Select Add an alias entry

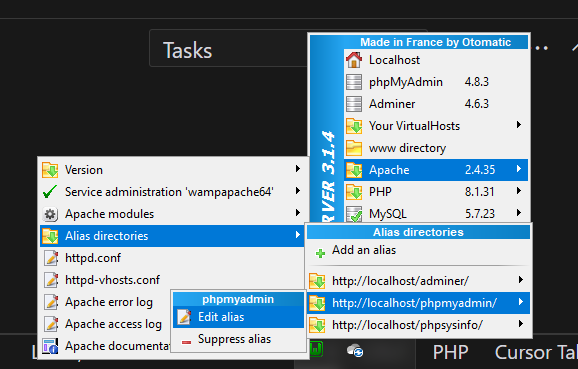pos(418,250)
